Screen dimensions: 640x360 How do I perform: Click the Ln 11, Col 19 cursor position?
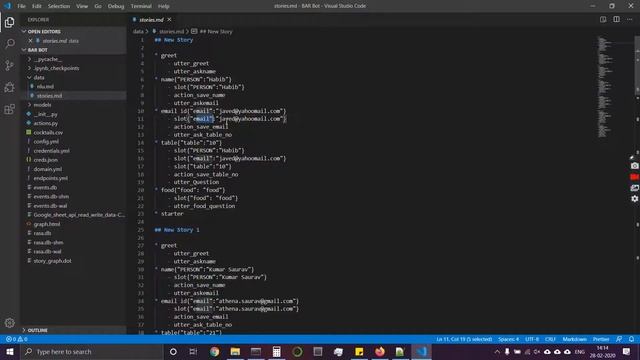[464, 339]
